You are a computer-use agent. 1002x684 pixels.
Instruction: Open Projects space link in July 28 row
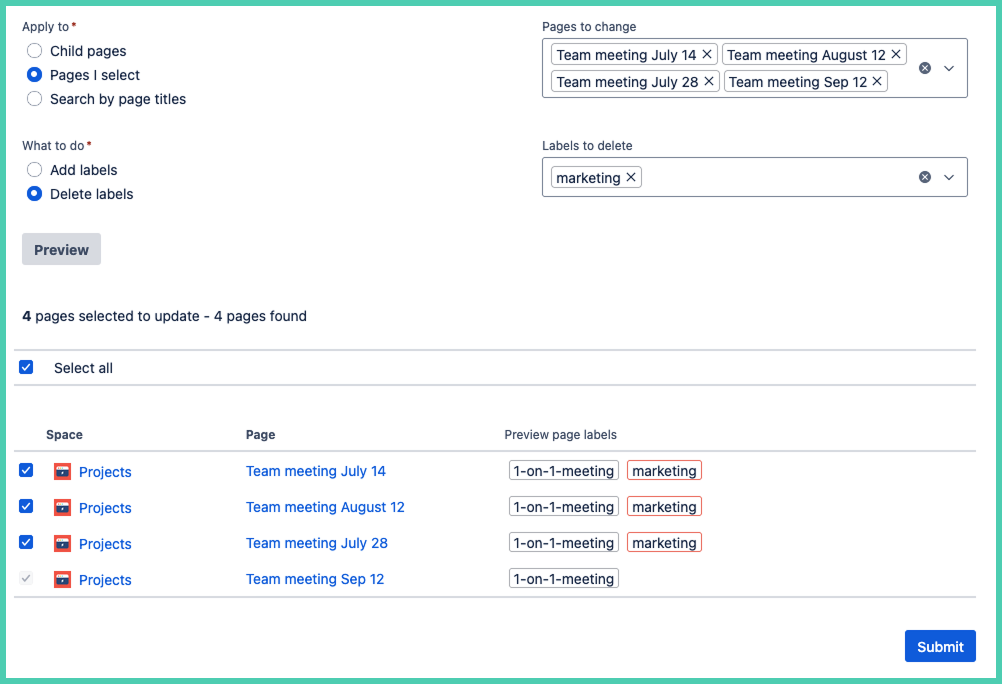click(x=105, y=544)
